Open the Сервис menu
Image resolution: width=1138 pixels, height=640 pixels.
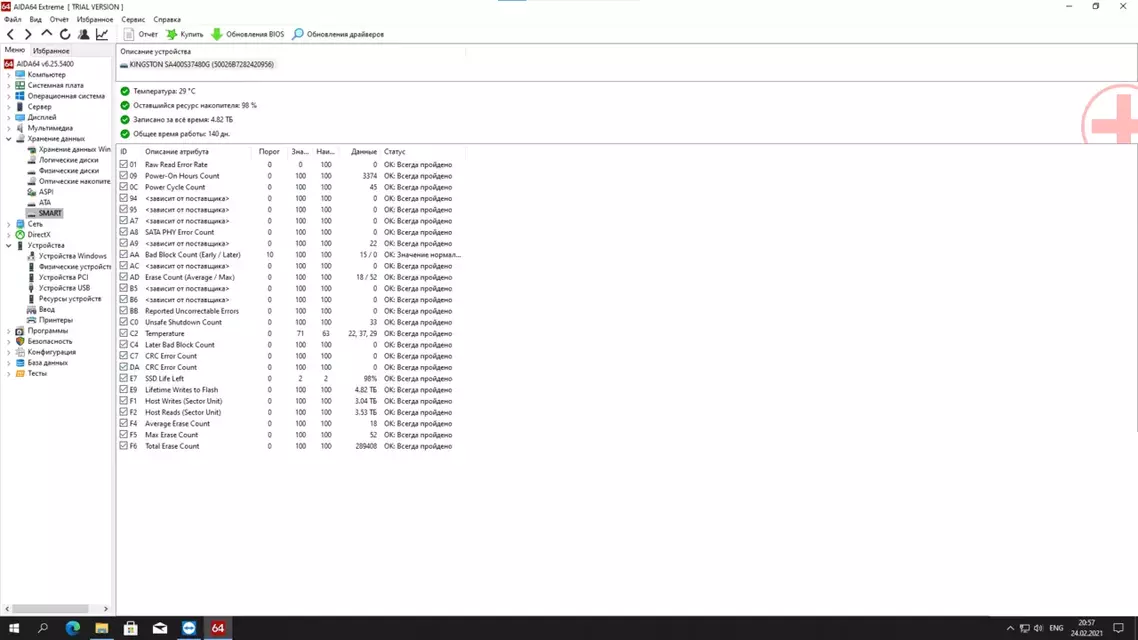(134, 20)
